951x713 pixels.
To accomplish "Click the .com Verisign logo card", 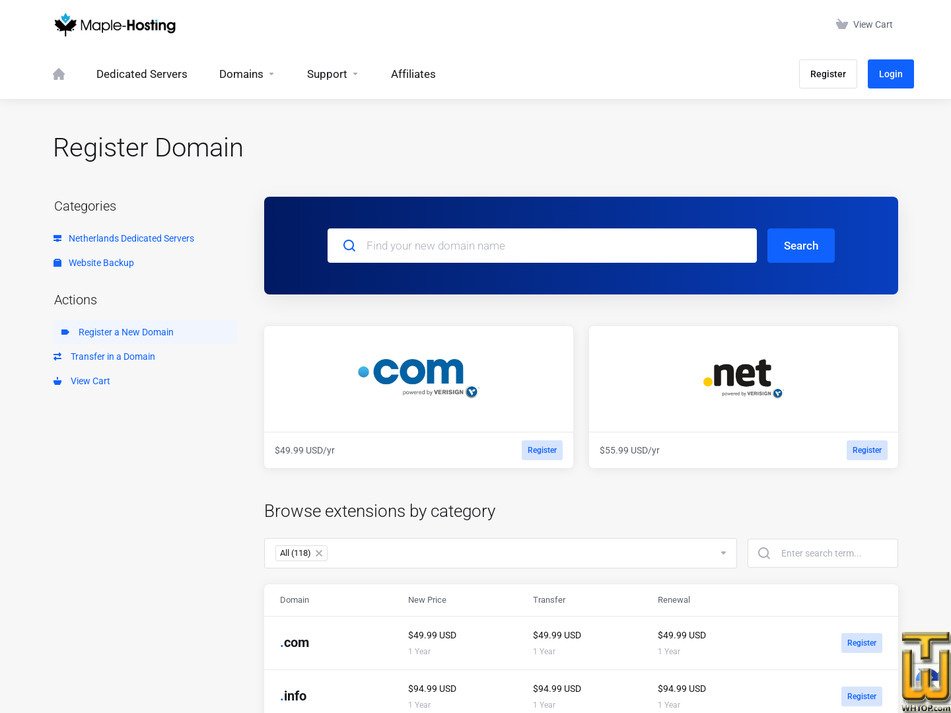I will [x=418, y=379].
